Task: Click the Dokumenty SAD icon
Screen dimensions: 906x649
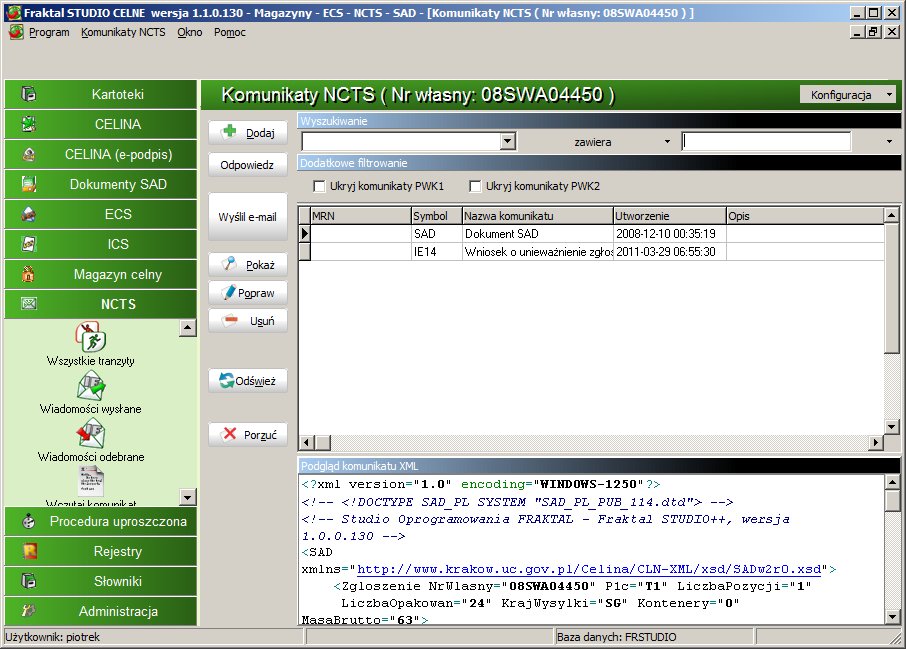Action: pos(28,184)
